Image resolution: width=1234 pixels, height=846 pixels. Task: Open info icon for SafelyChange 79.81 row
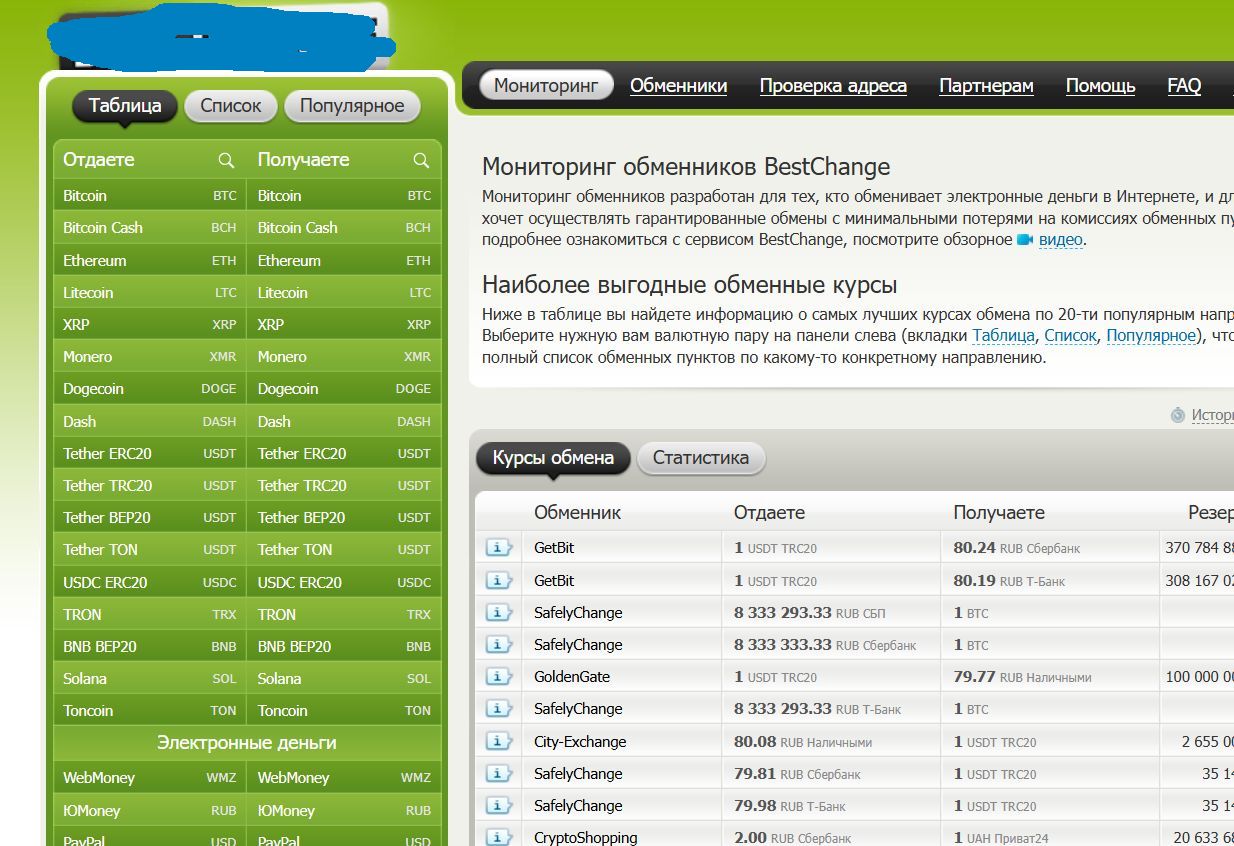click(x=498, y=773)
